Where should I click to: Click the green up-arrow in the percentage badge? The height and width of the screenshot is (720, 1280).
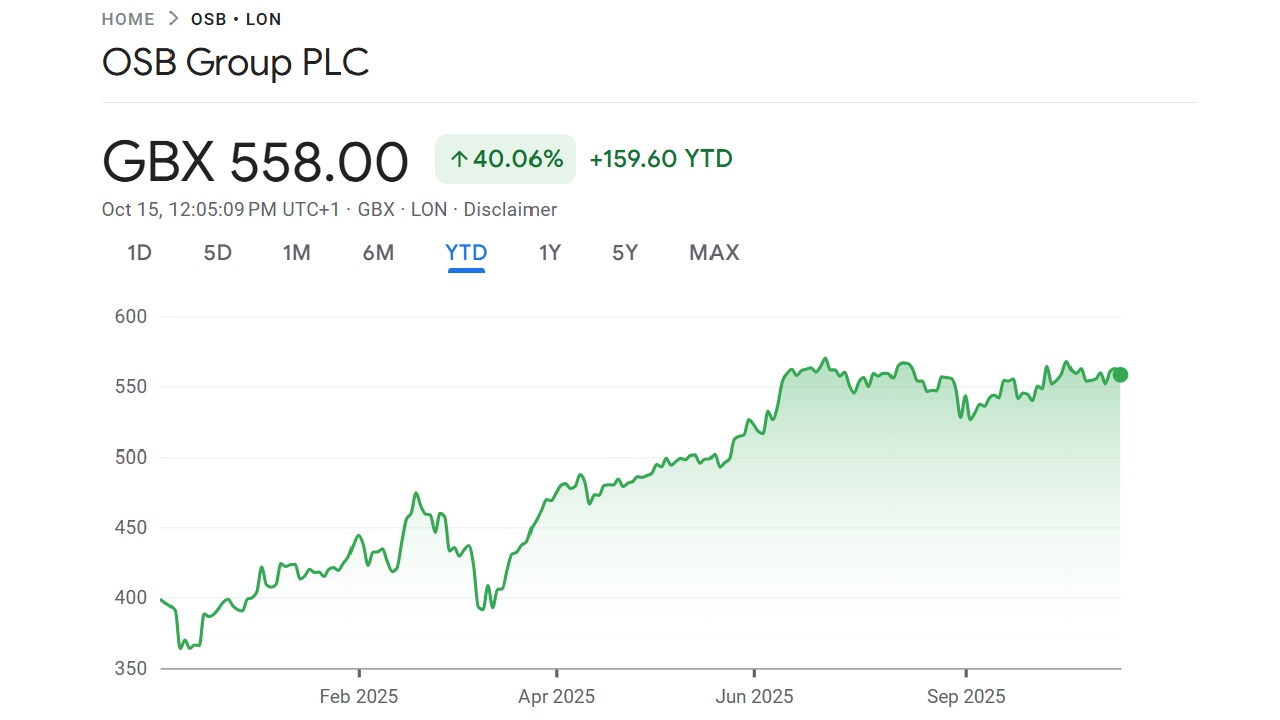(458, 158)
